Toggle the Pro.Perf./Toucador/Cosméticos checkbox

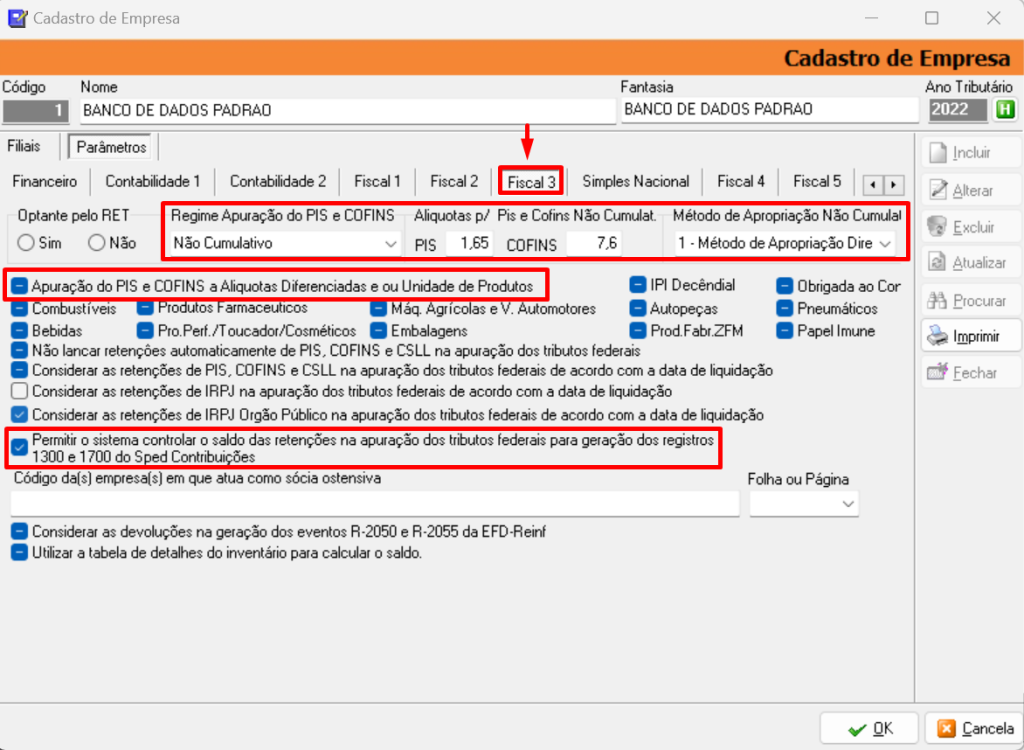[x=146, y=331]
